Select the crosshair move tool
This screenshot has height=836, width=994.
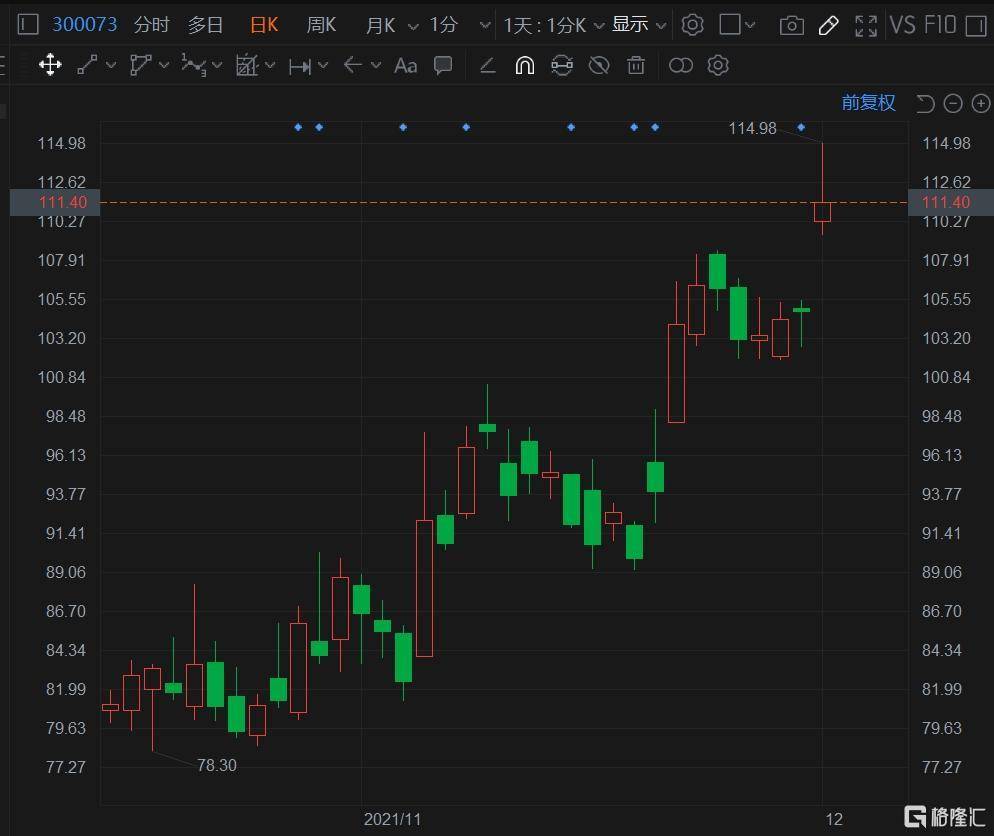click(50, 65)
